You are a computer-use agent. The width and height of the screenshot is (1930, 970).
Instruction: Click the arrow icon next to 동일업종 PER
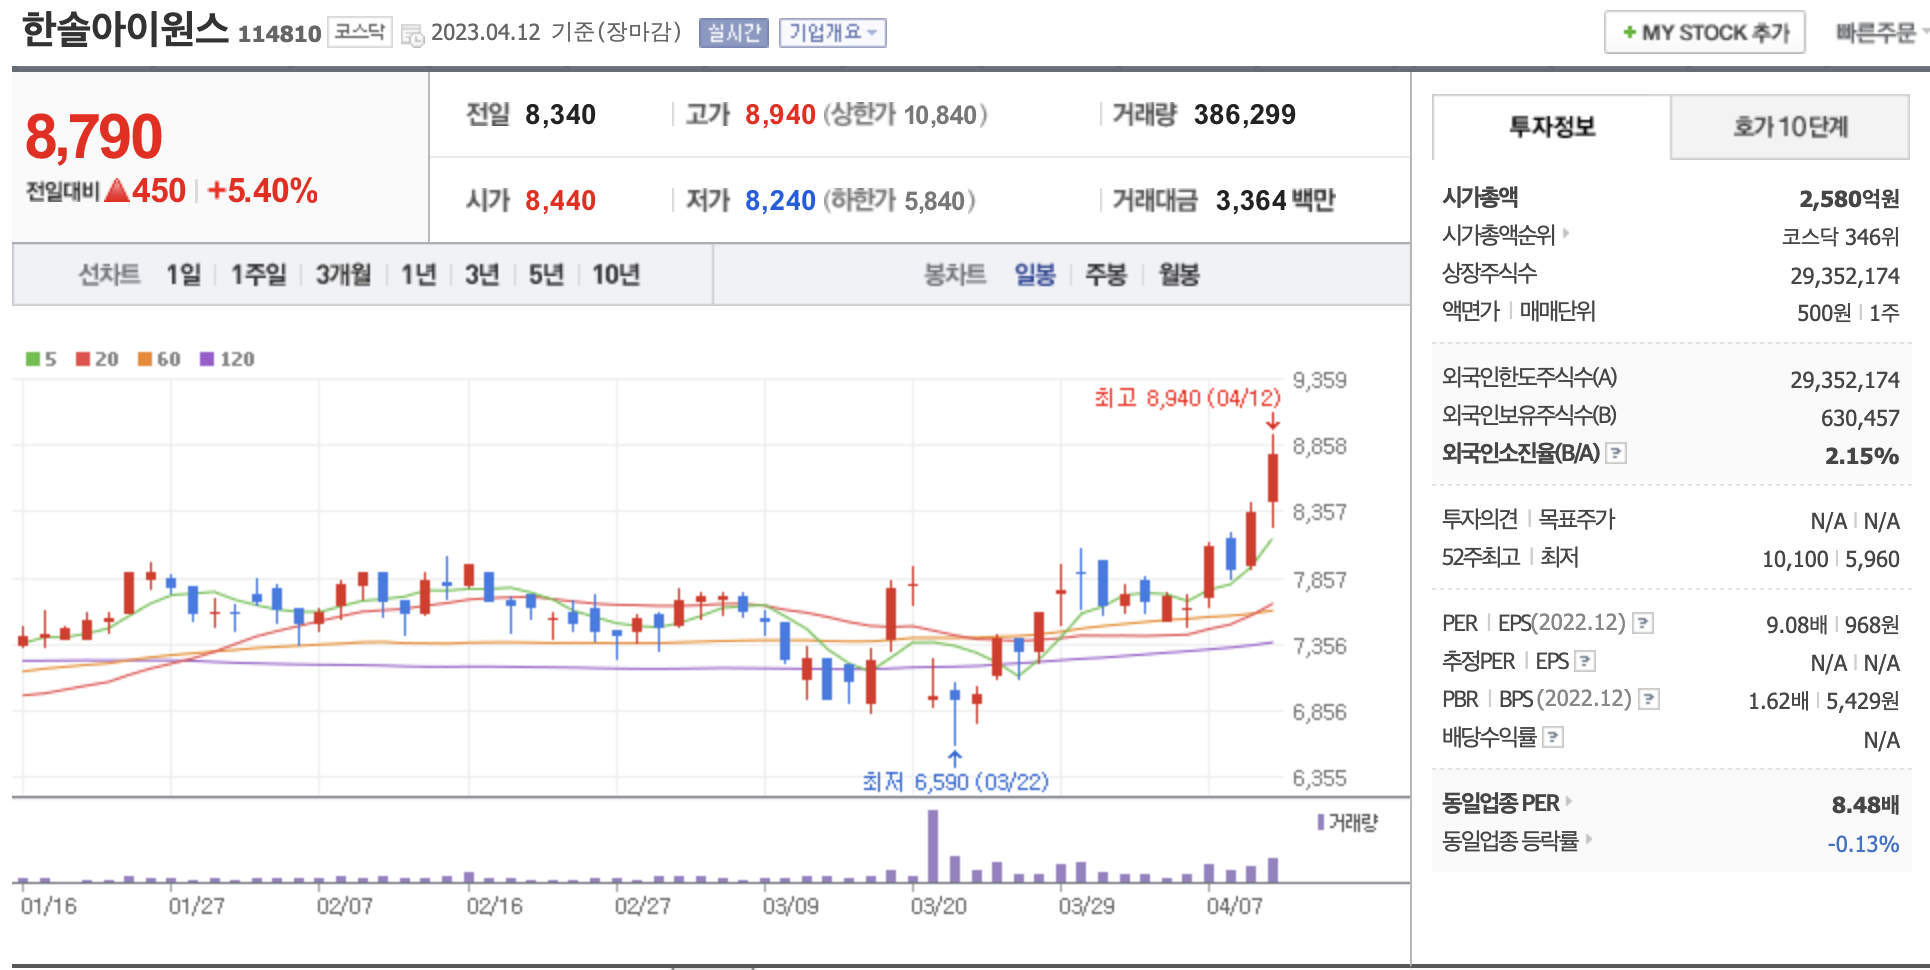tap(1569, 802)
